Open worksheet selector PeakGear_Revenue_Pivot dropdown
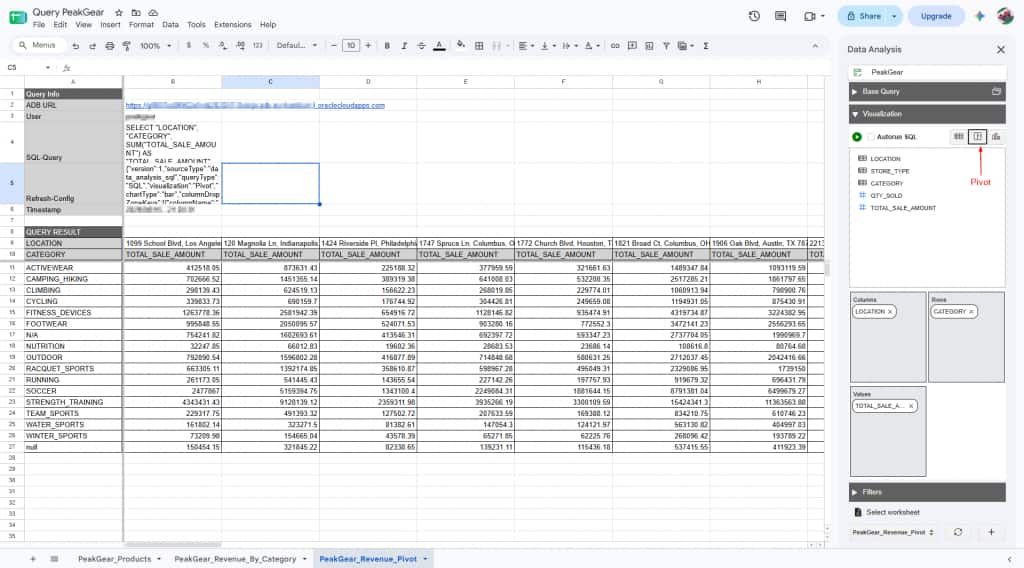Viewport: 1024px width, 568px height. click(893, 533)
